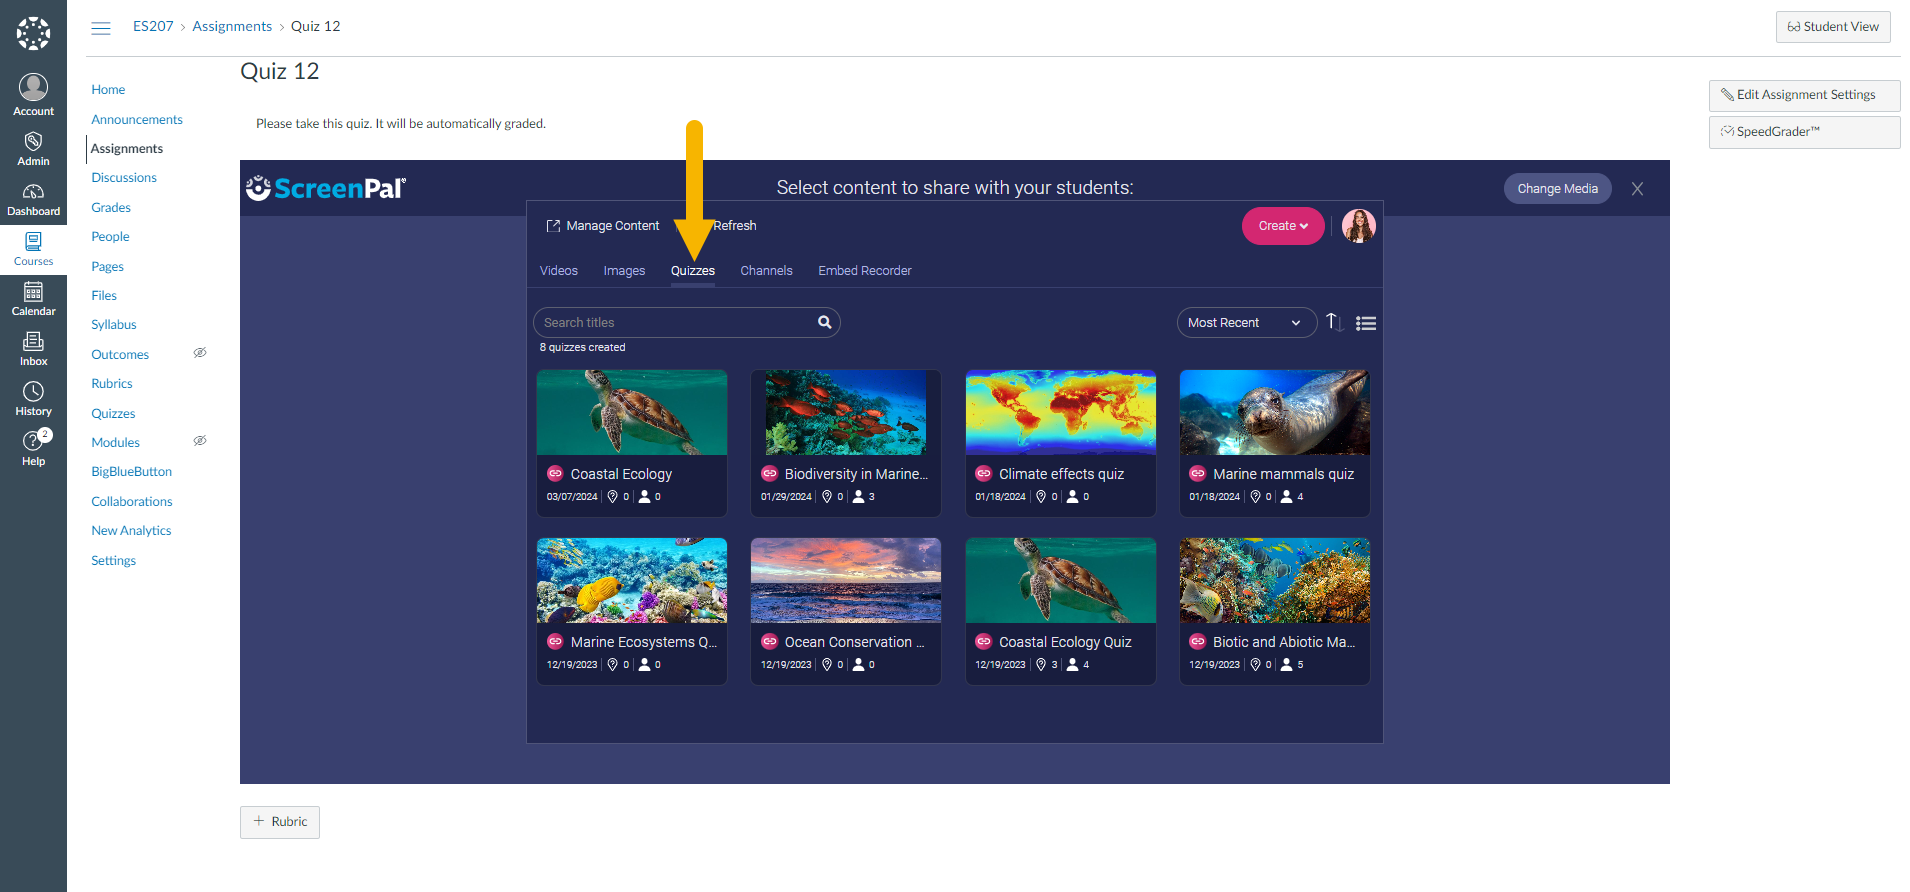
Task: Click the ES207 breadcrumb link
Action: pos(153,27)
